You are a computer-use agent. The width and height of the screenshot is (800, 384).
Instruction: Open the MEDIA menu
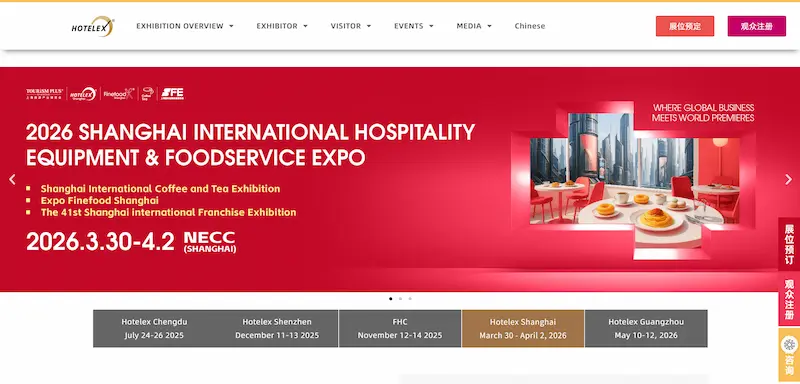pyautogui.click(x=469, y=26)
